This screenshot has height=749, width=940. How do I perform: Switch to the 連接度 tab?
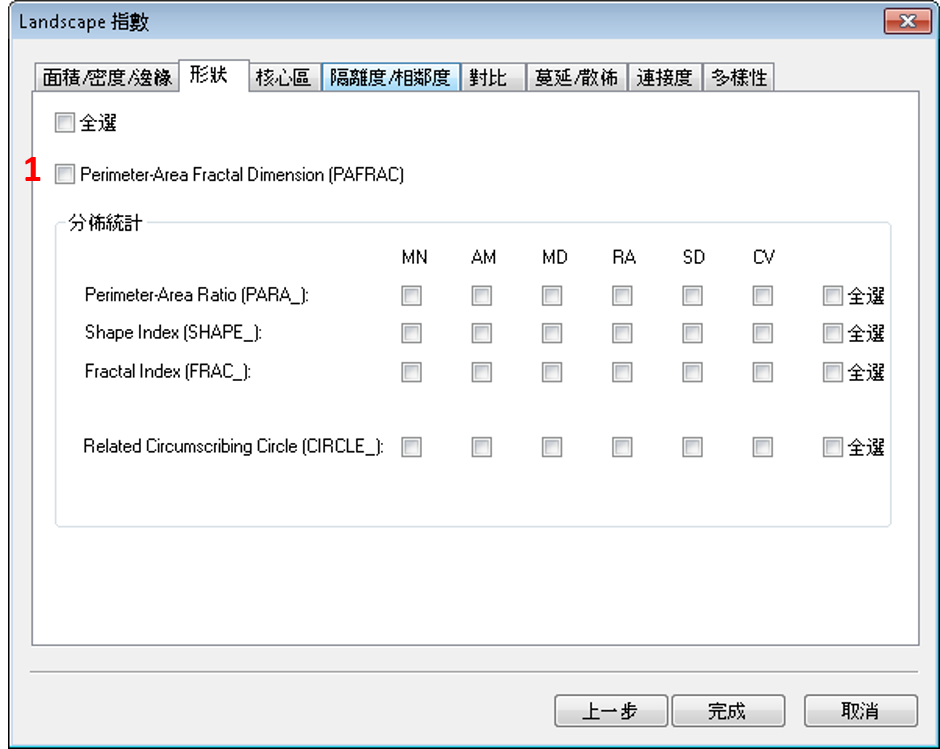coord(665,77)
